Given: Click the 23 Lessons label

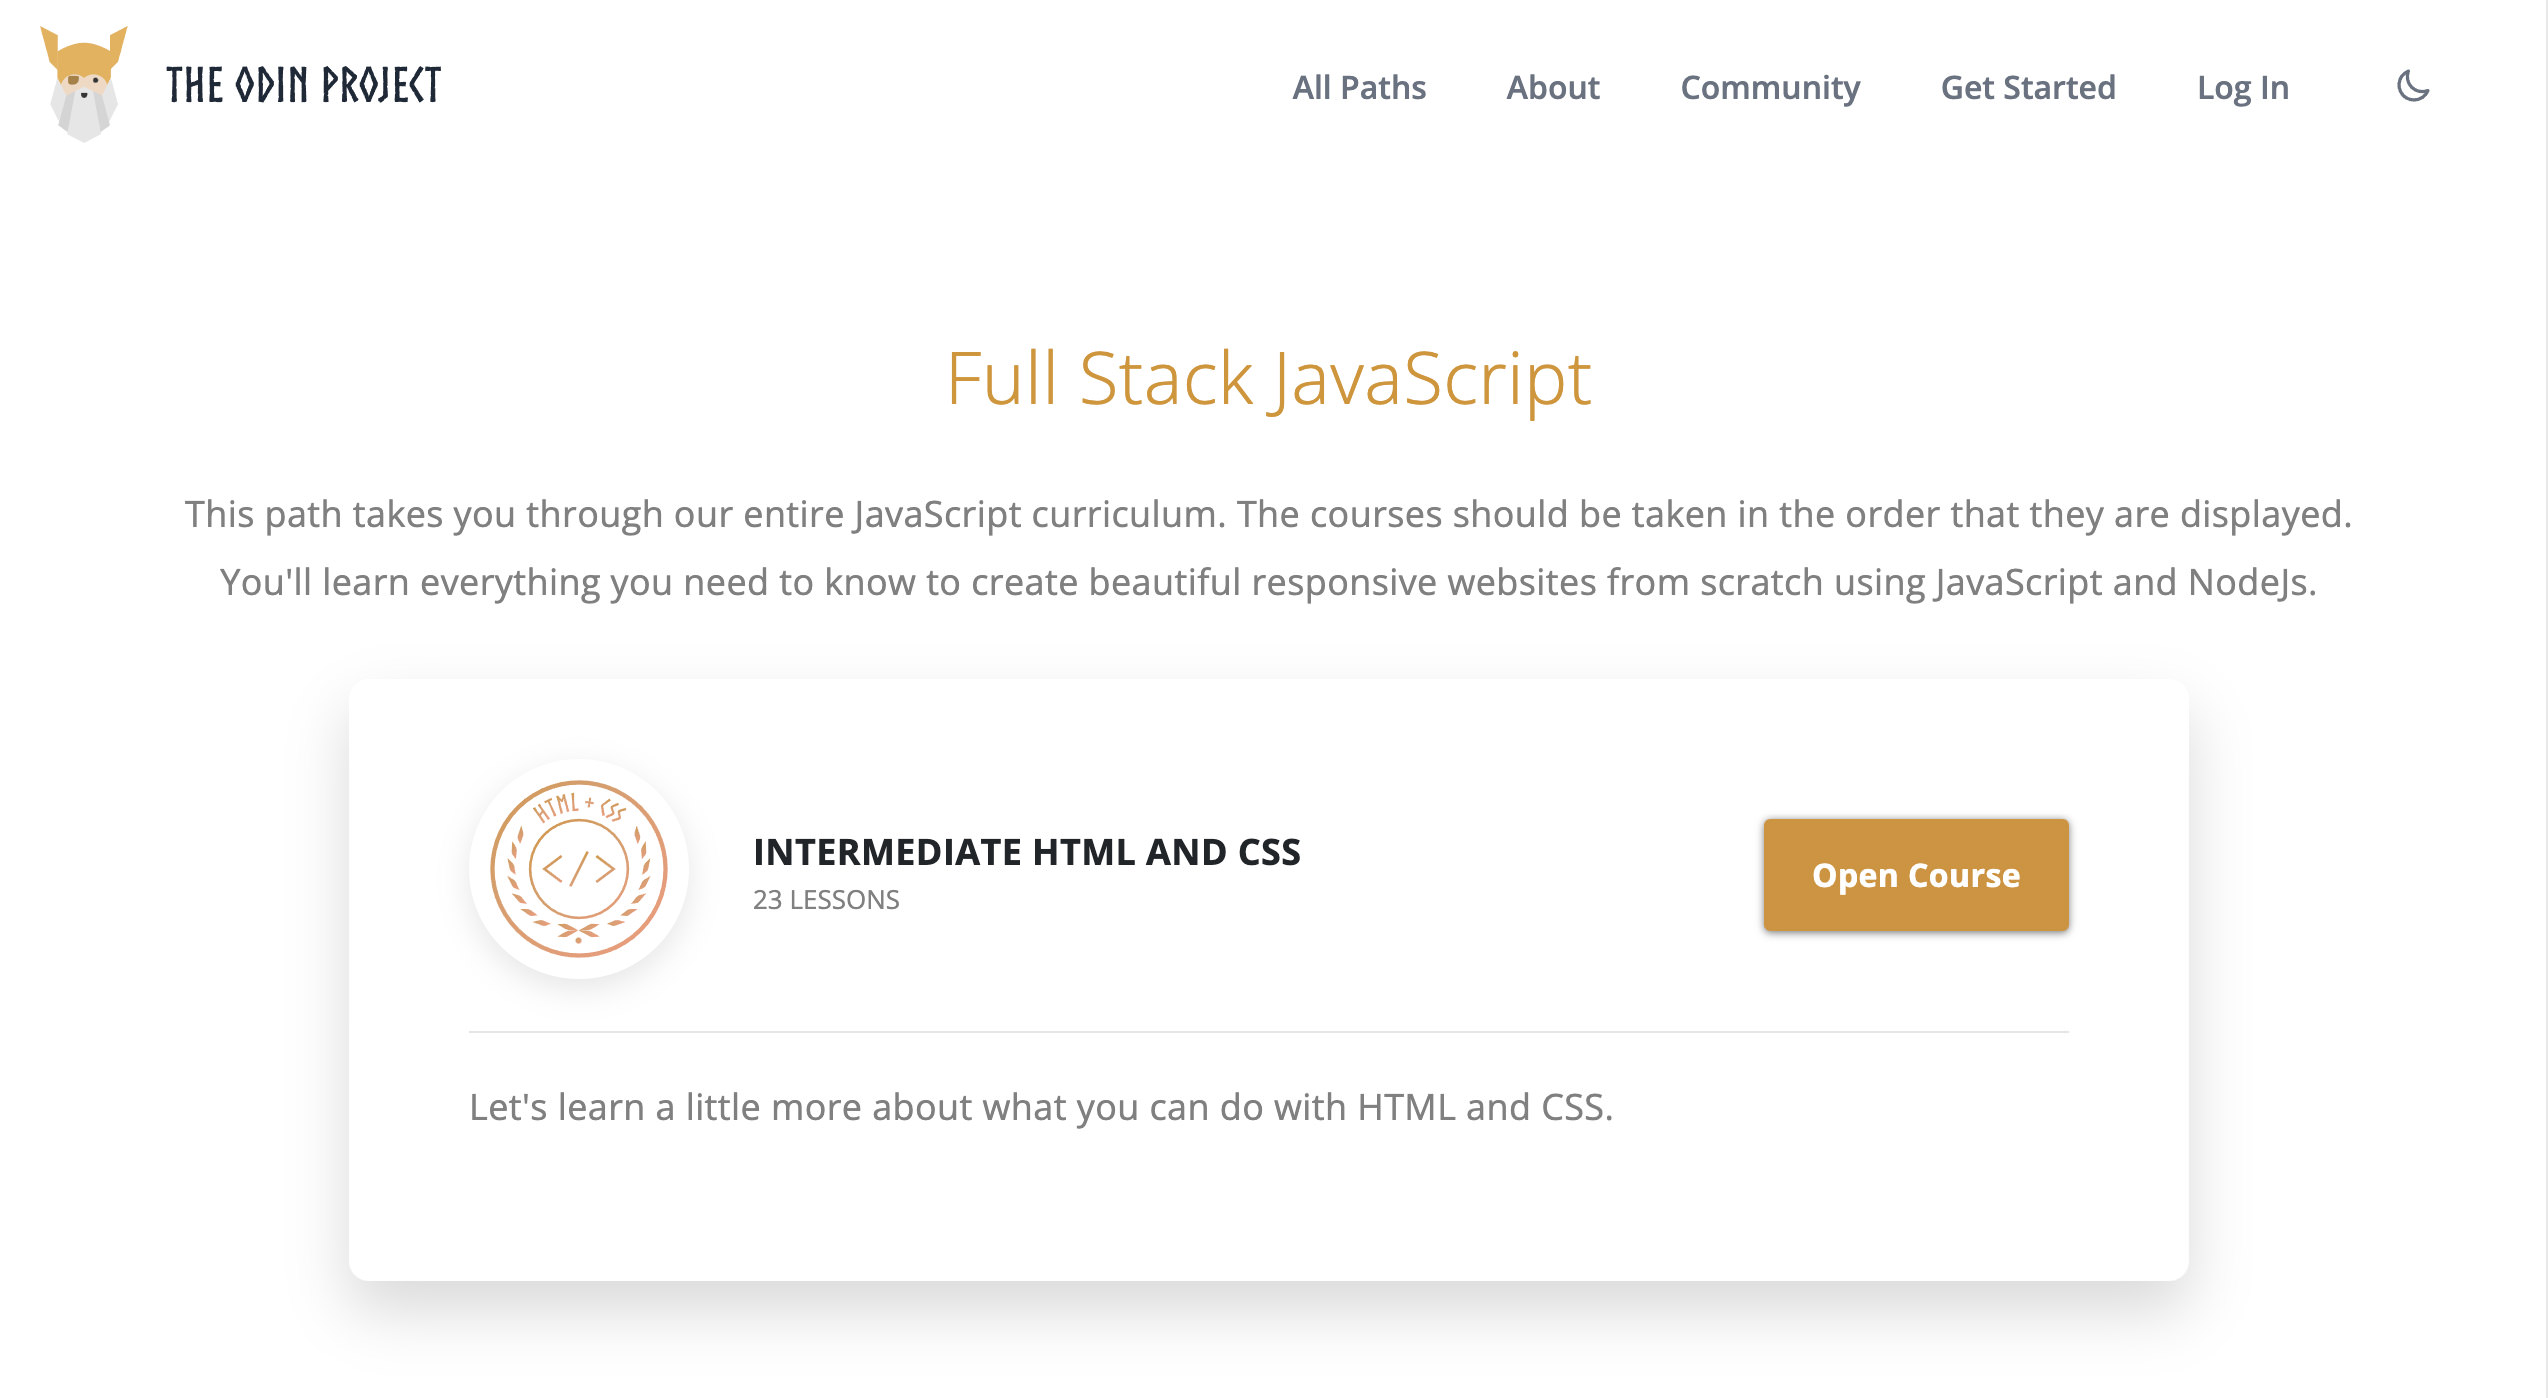Looking at the screenshot, I should 826,900.
